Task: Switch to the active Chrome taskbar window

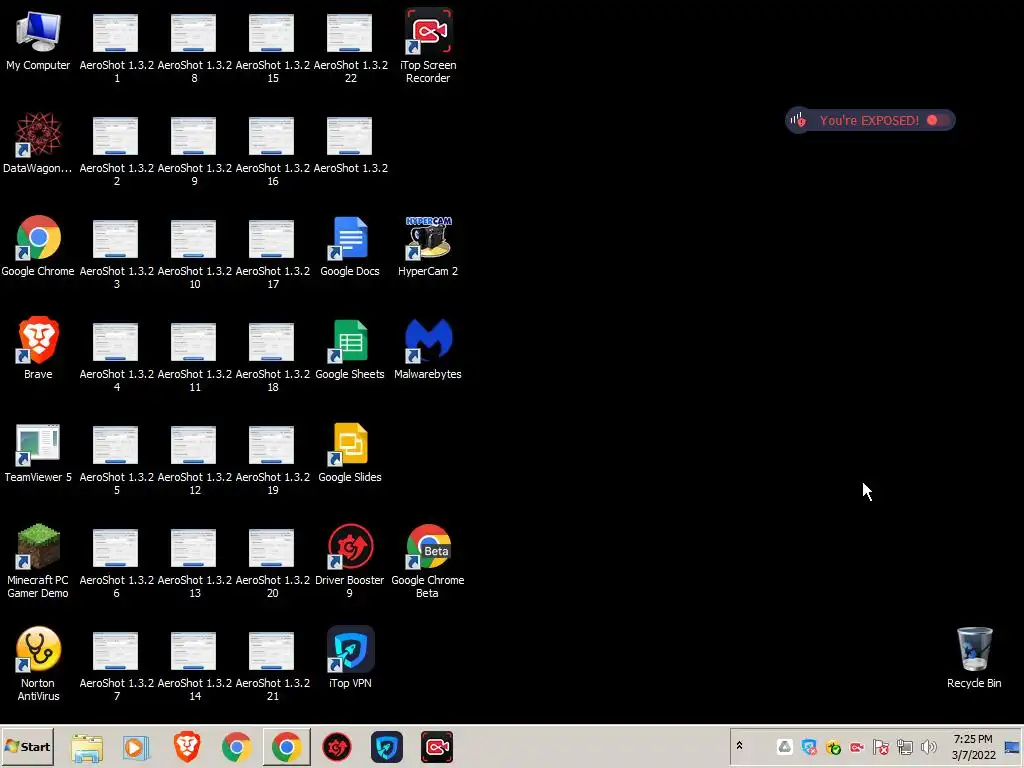Action: [287, 746]
